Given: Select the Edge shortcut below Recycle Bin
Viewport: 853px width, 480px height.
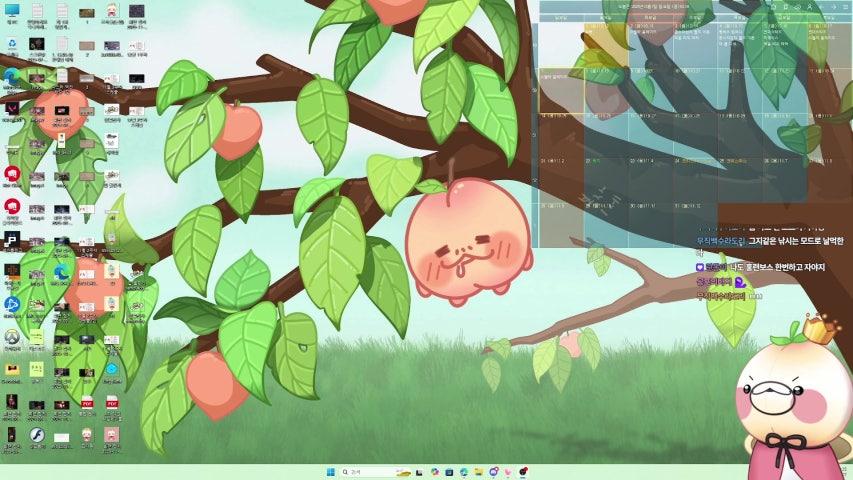Looking at the screenshot, I should coord(12,78).
